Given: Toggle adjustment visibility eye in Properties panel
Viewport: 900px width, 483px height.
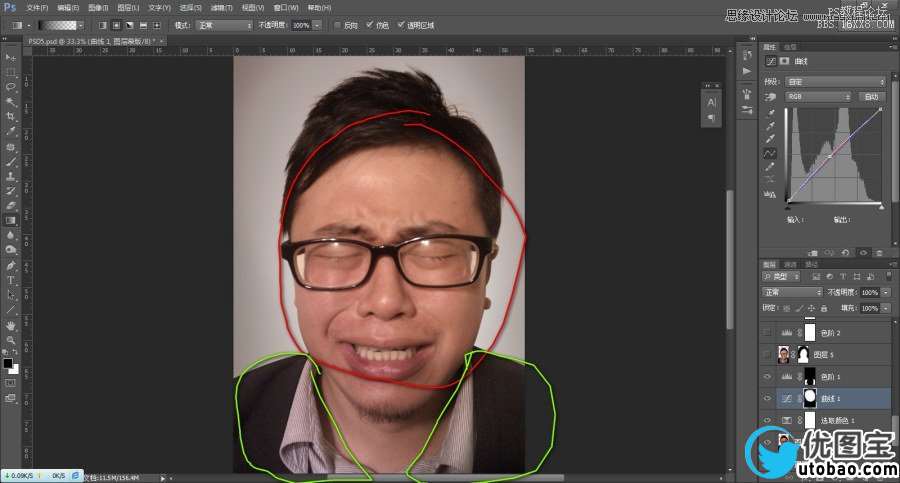Looking at the screenshot, I should (863, 253).
